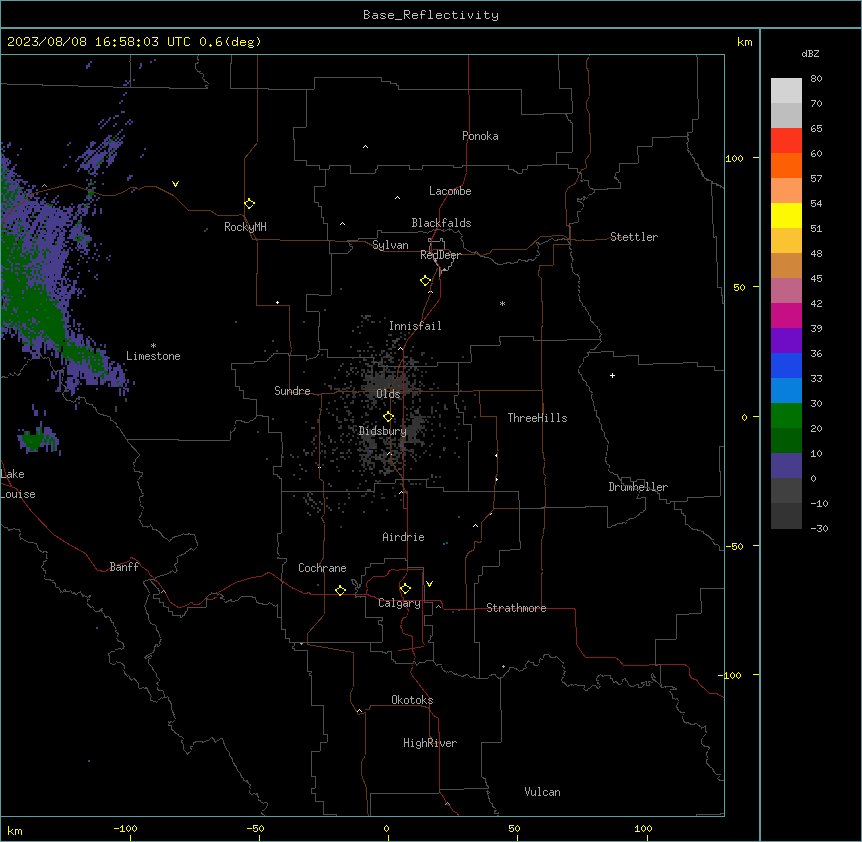Click the Vulcan city label
862x842 pixels.
[x=543, y=792]
